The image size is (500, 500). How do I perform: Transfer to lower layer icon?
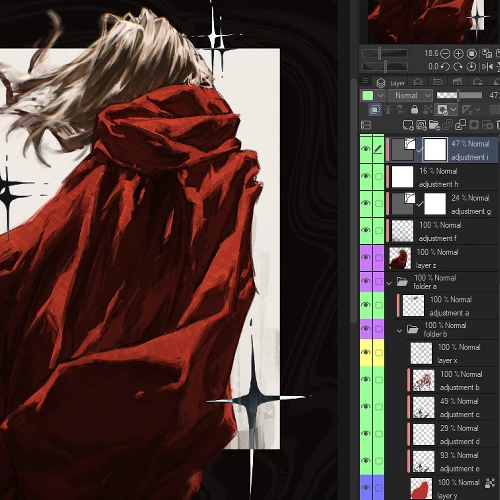[x=447, y=125]
